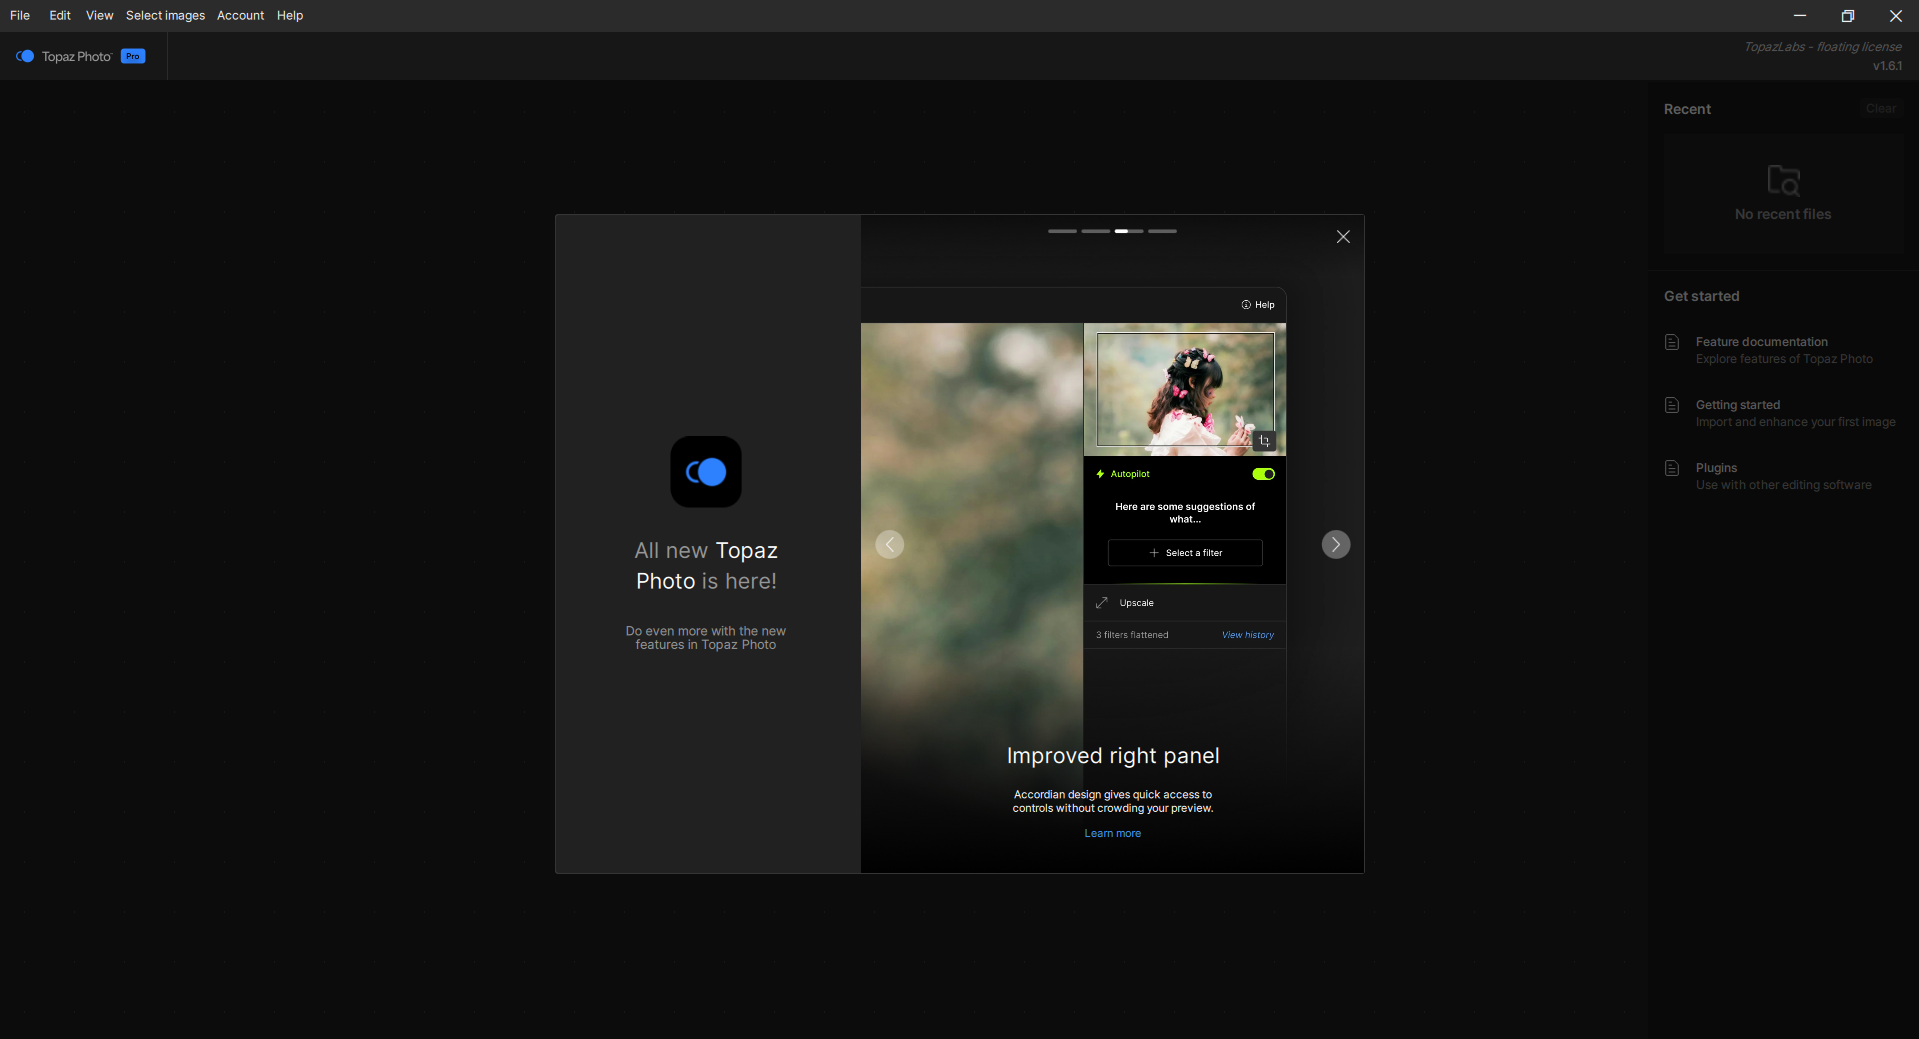Screen dimensions: 1919x1039
Task: Open the File menu
Action: tap(20, 15)
